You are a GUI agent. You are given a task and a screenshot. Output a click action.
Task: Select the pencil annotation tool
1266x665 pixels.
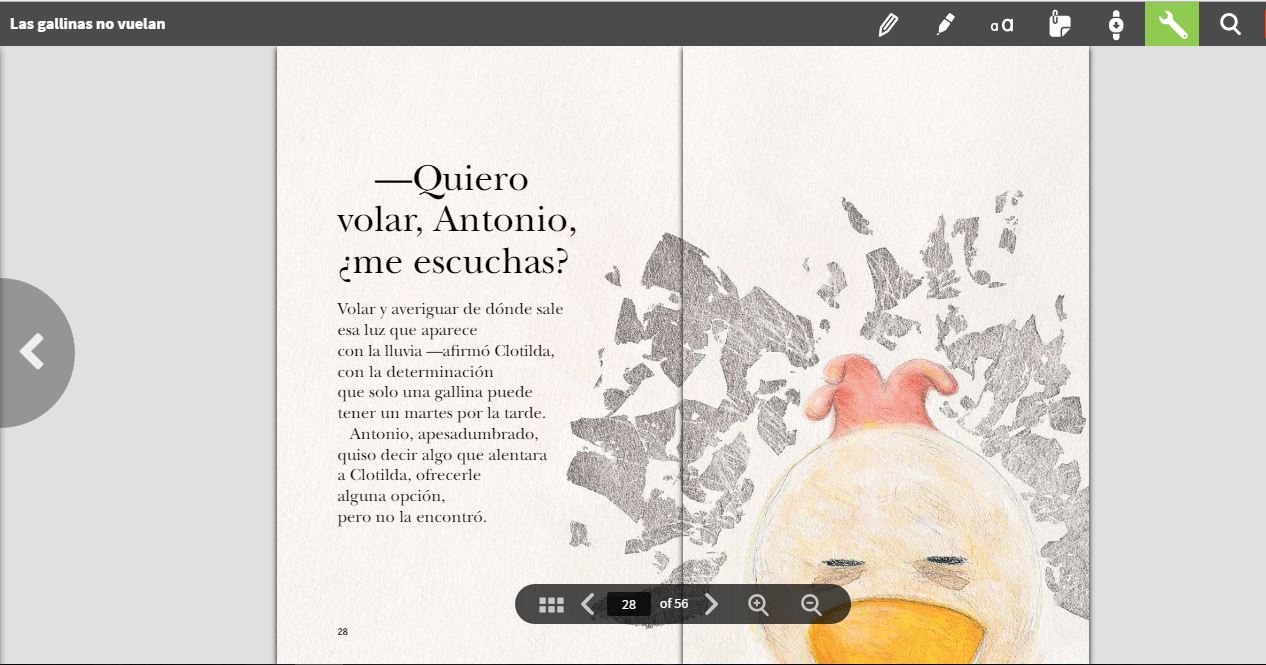click(887, 24)
